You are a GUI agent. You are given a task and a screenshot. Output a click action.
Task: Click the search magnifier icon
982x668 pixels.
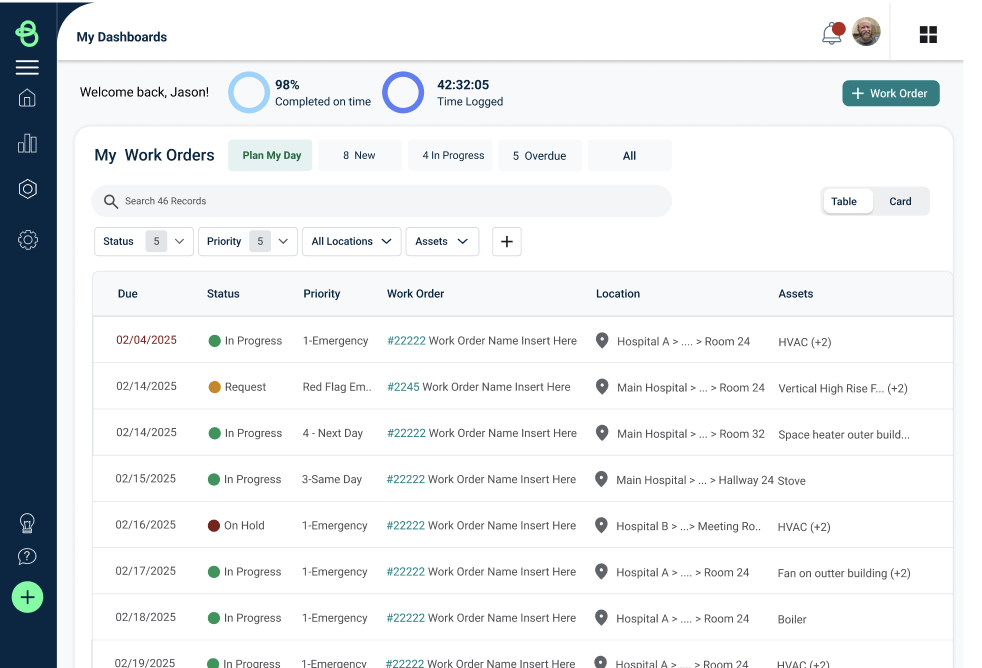(111, 201)
